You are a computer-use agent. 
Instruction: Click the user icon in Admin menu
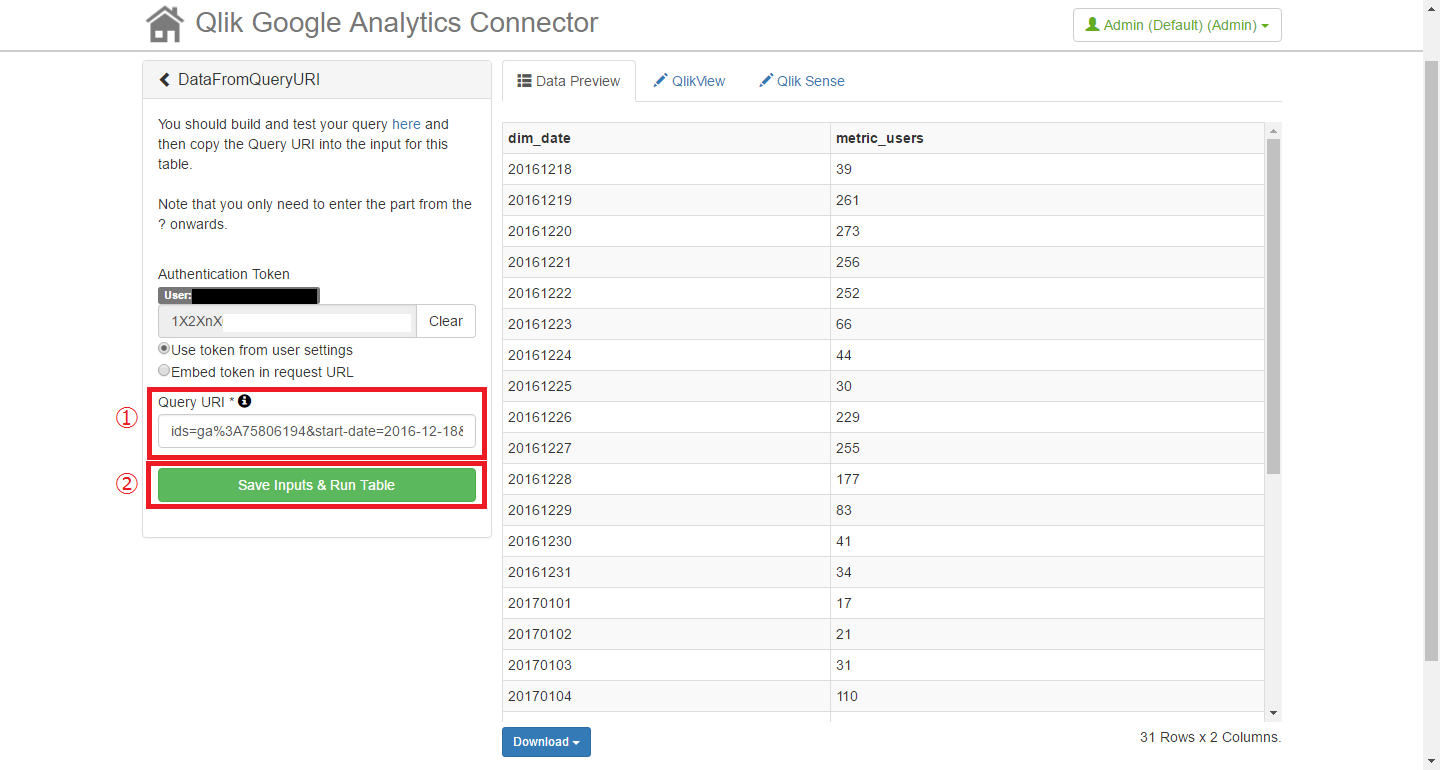tap(1092, 25)
